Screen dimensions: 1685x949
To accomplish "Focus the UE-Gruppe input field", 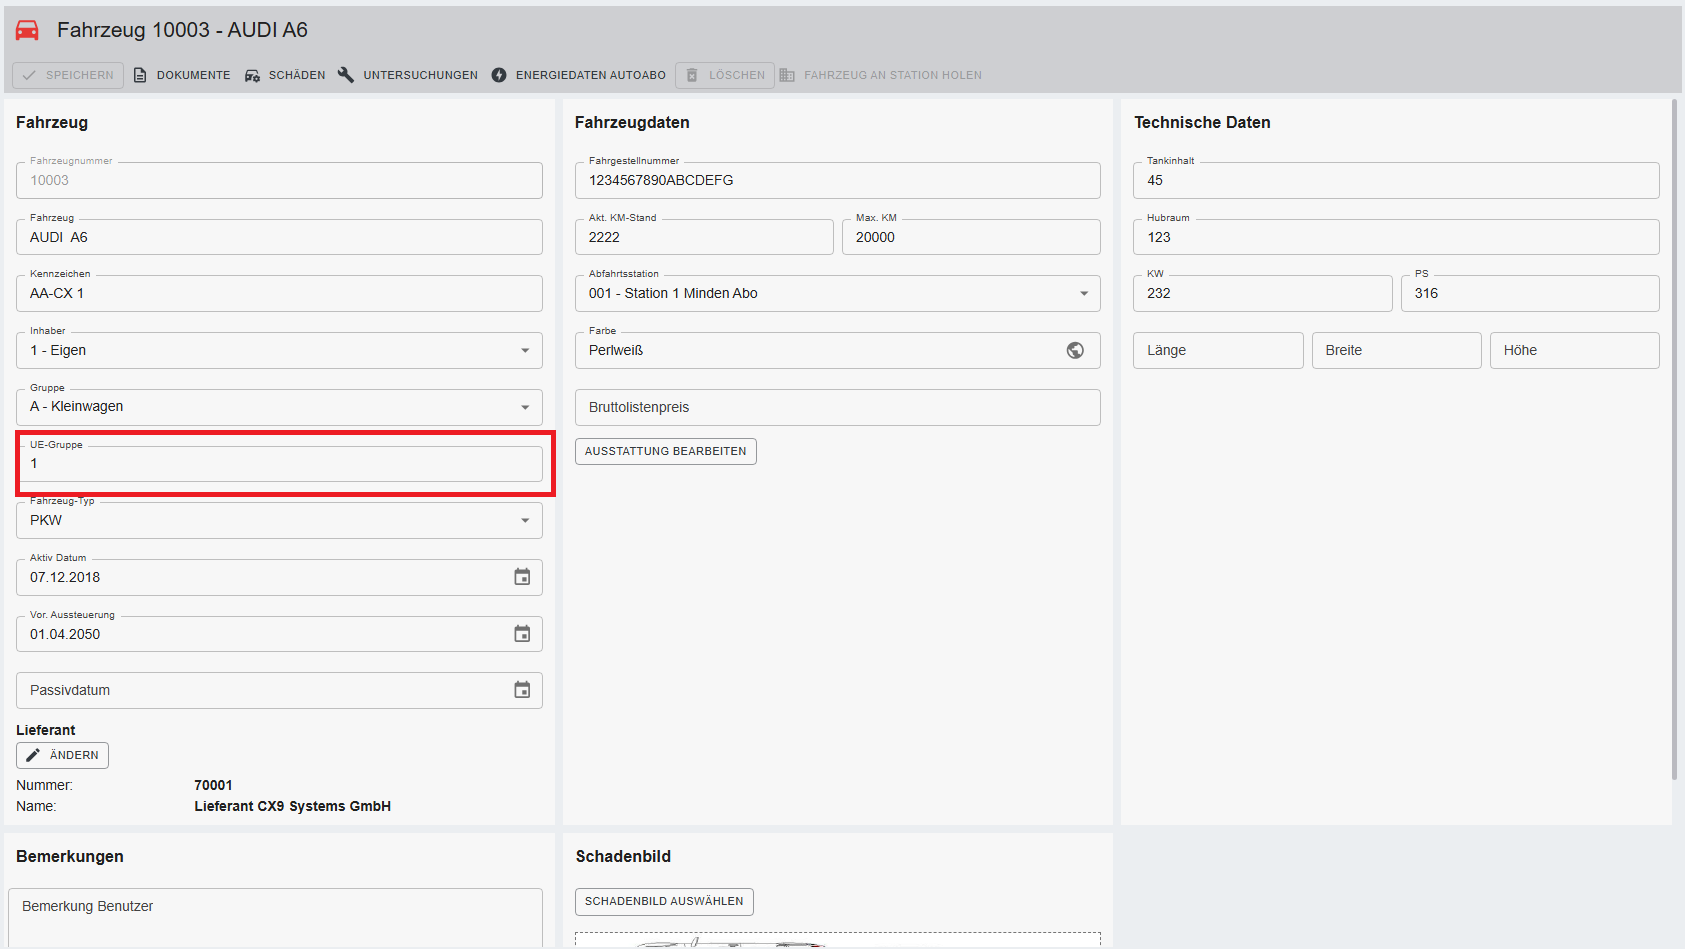I will (x=279, y=464).
